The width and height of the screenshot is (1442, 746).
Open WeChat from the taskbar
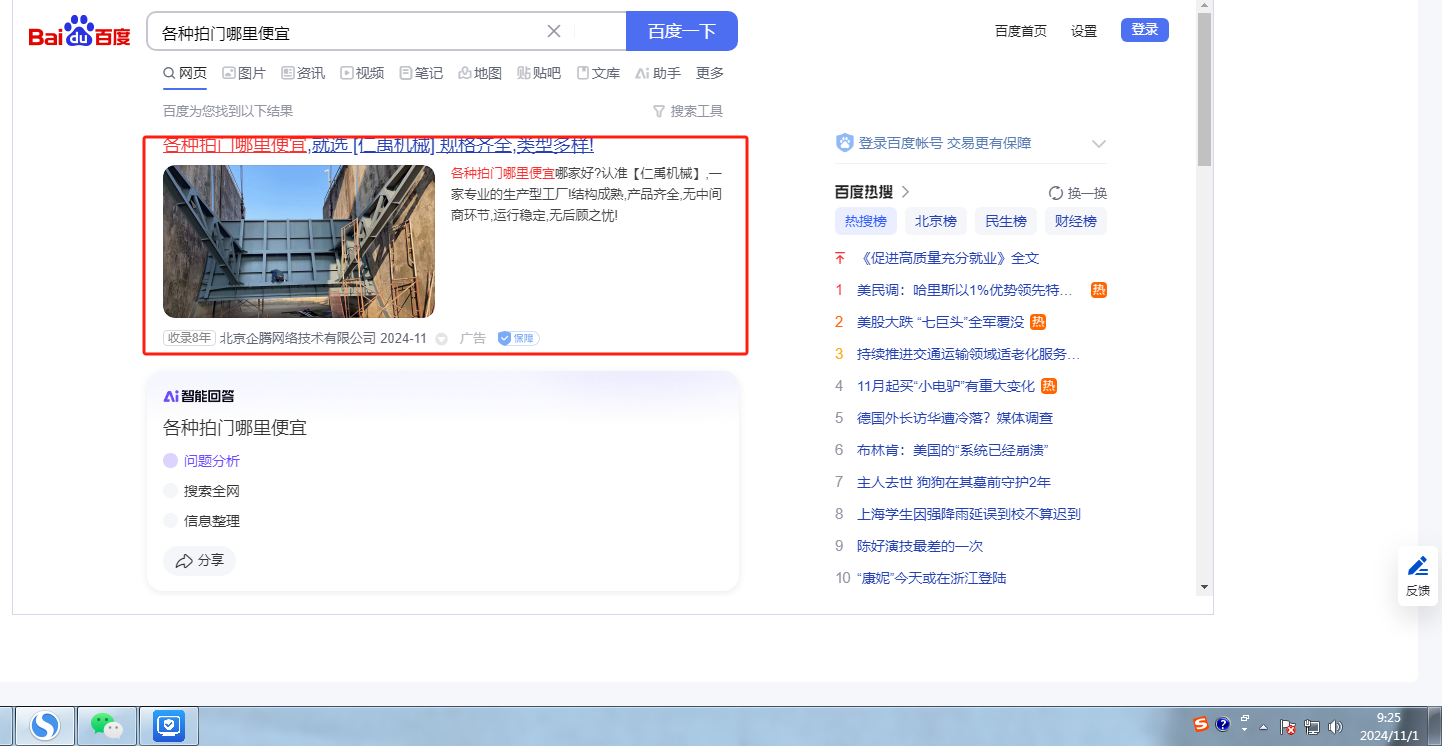(106, 725)
